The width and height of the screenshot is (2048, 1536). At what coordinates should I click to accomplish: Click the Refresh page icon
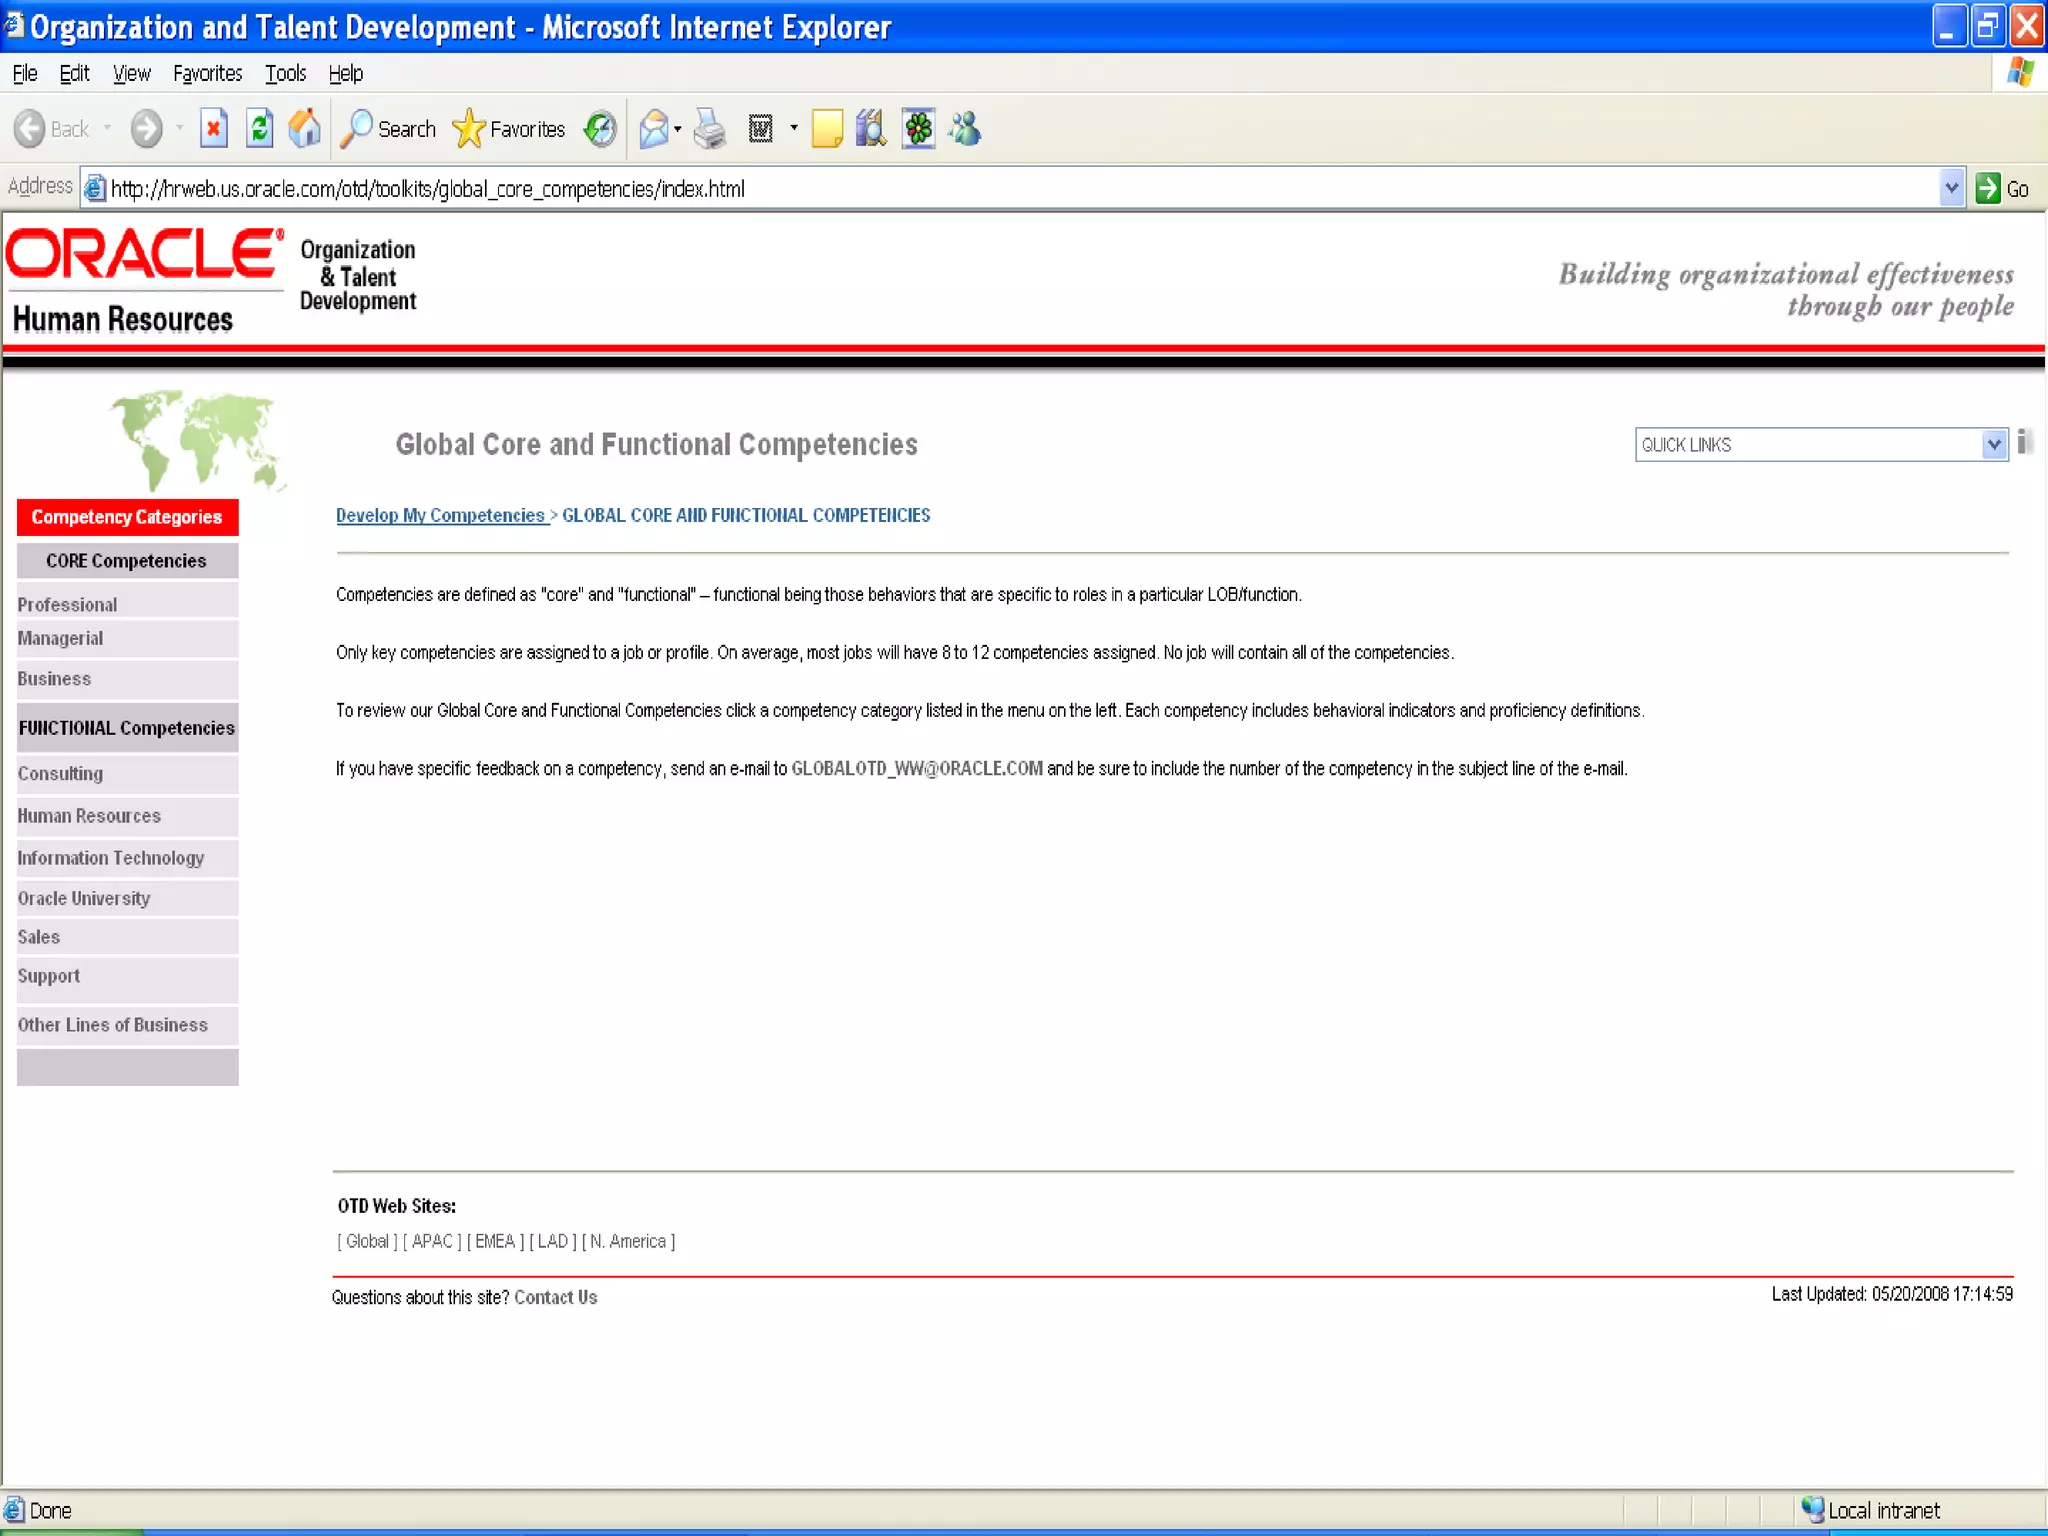[259, 129]
